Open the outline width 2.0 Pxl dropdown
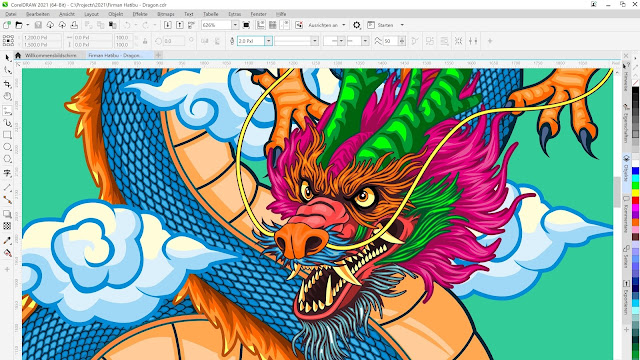Viewport: 640px width, 360px height. (268, 41)
